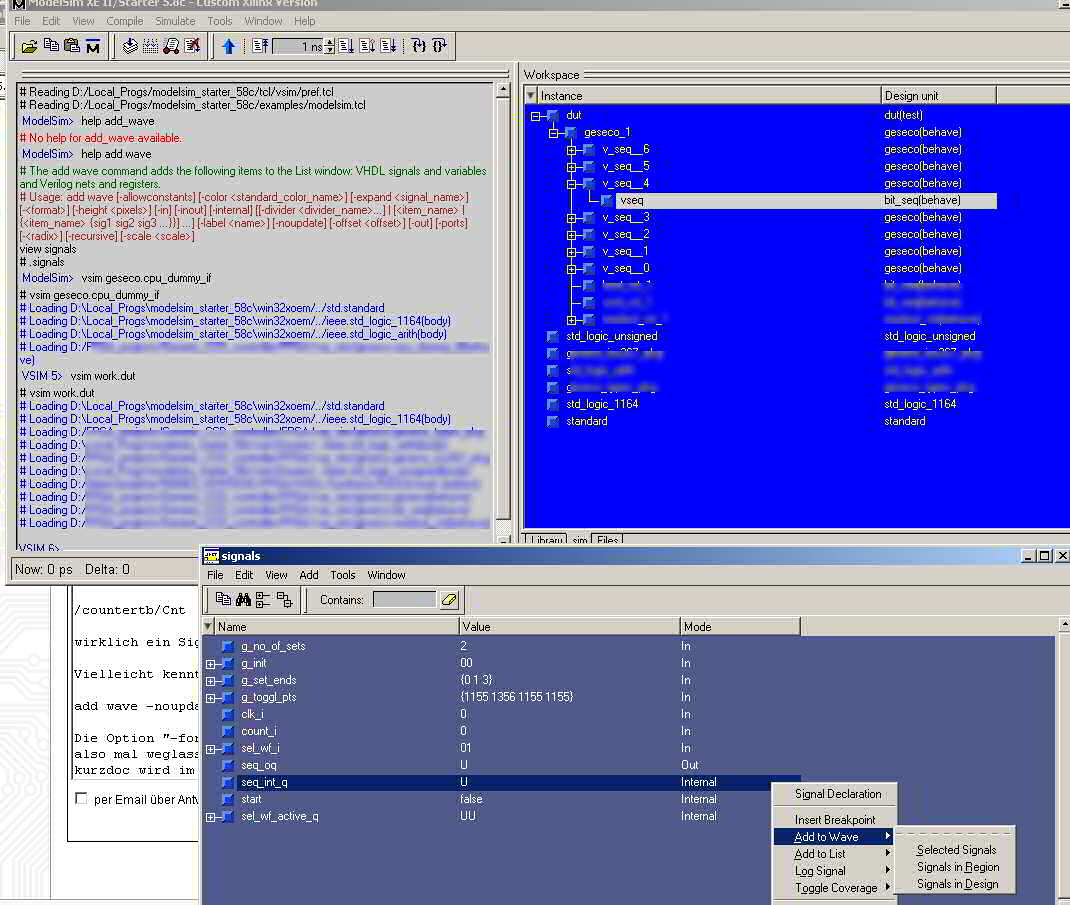Image resolution: width=1070 pixels, height=905 pixels.
Task: Tick the 'per Email über Ant' checkbox
Action: point(81,799)
